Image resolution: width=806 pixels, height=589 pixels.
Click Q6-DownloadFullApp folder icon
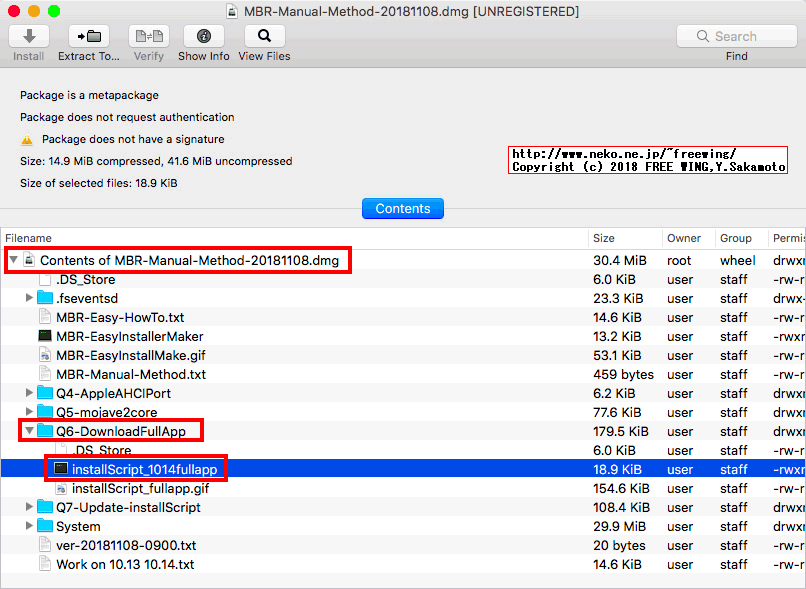pyautogui.click(x=45, y=431)
